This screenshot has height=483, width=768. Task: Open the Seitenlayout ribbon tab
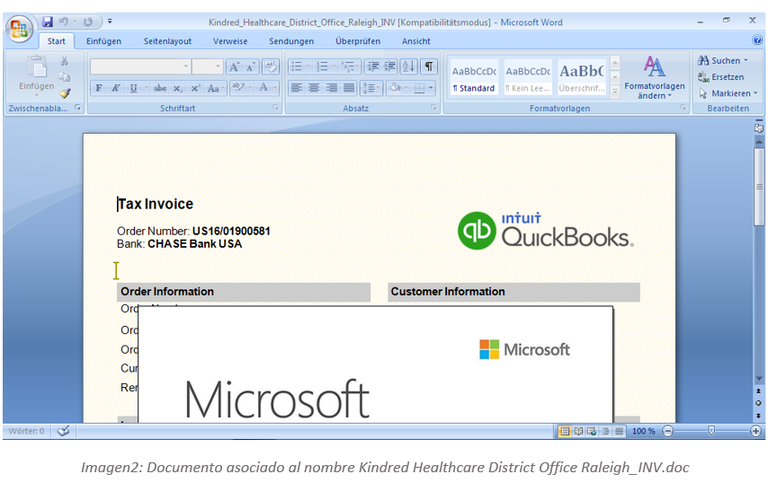pos(168,41)
